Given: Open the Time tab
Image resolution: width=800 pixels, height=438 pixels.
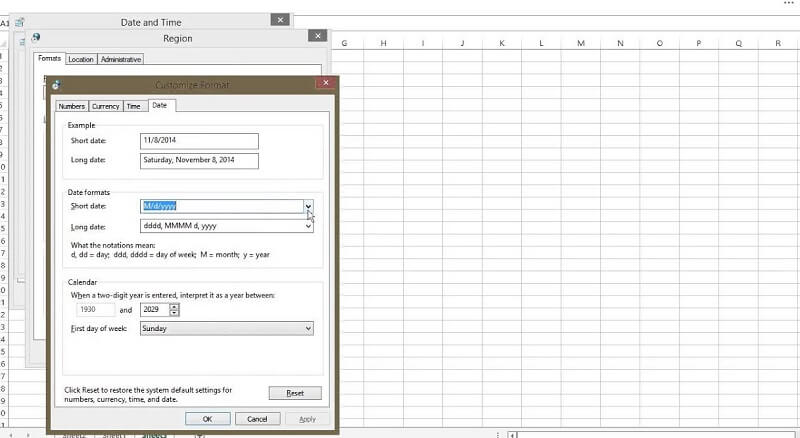Looking at the screenshot, I should point(133,106).
